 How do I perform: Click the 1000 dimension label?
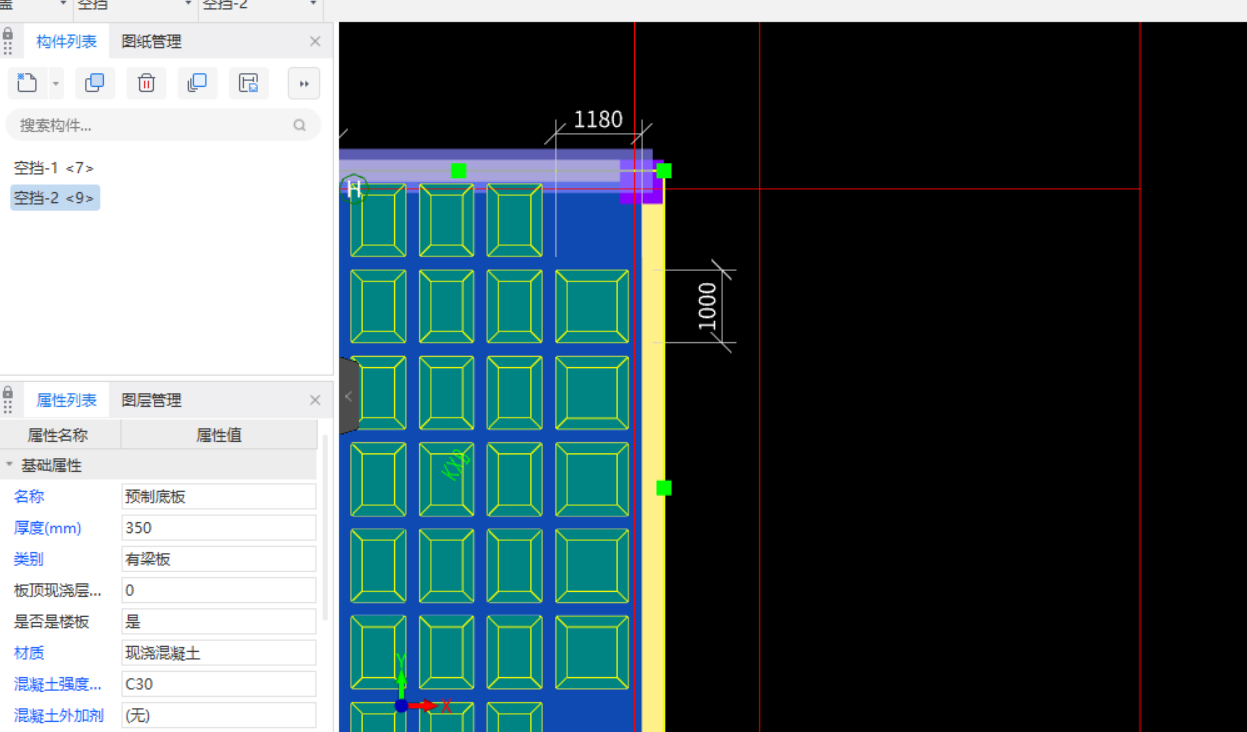pyautogui.click(x=707, y=306)
